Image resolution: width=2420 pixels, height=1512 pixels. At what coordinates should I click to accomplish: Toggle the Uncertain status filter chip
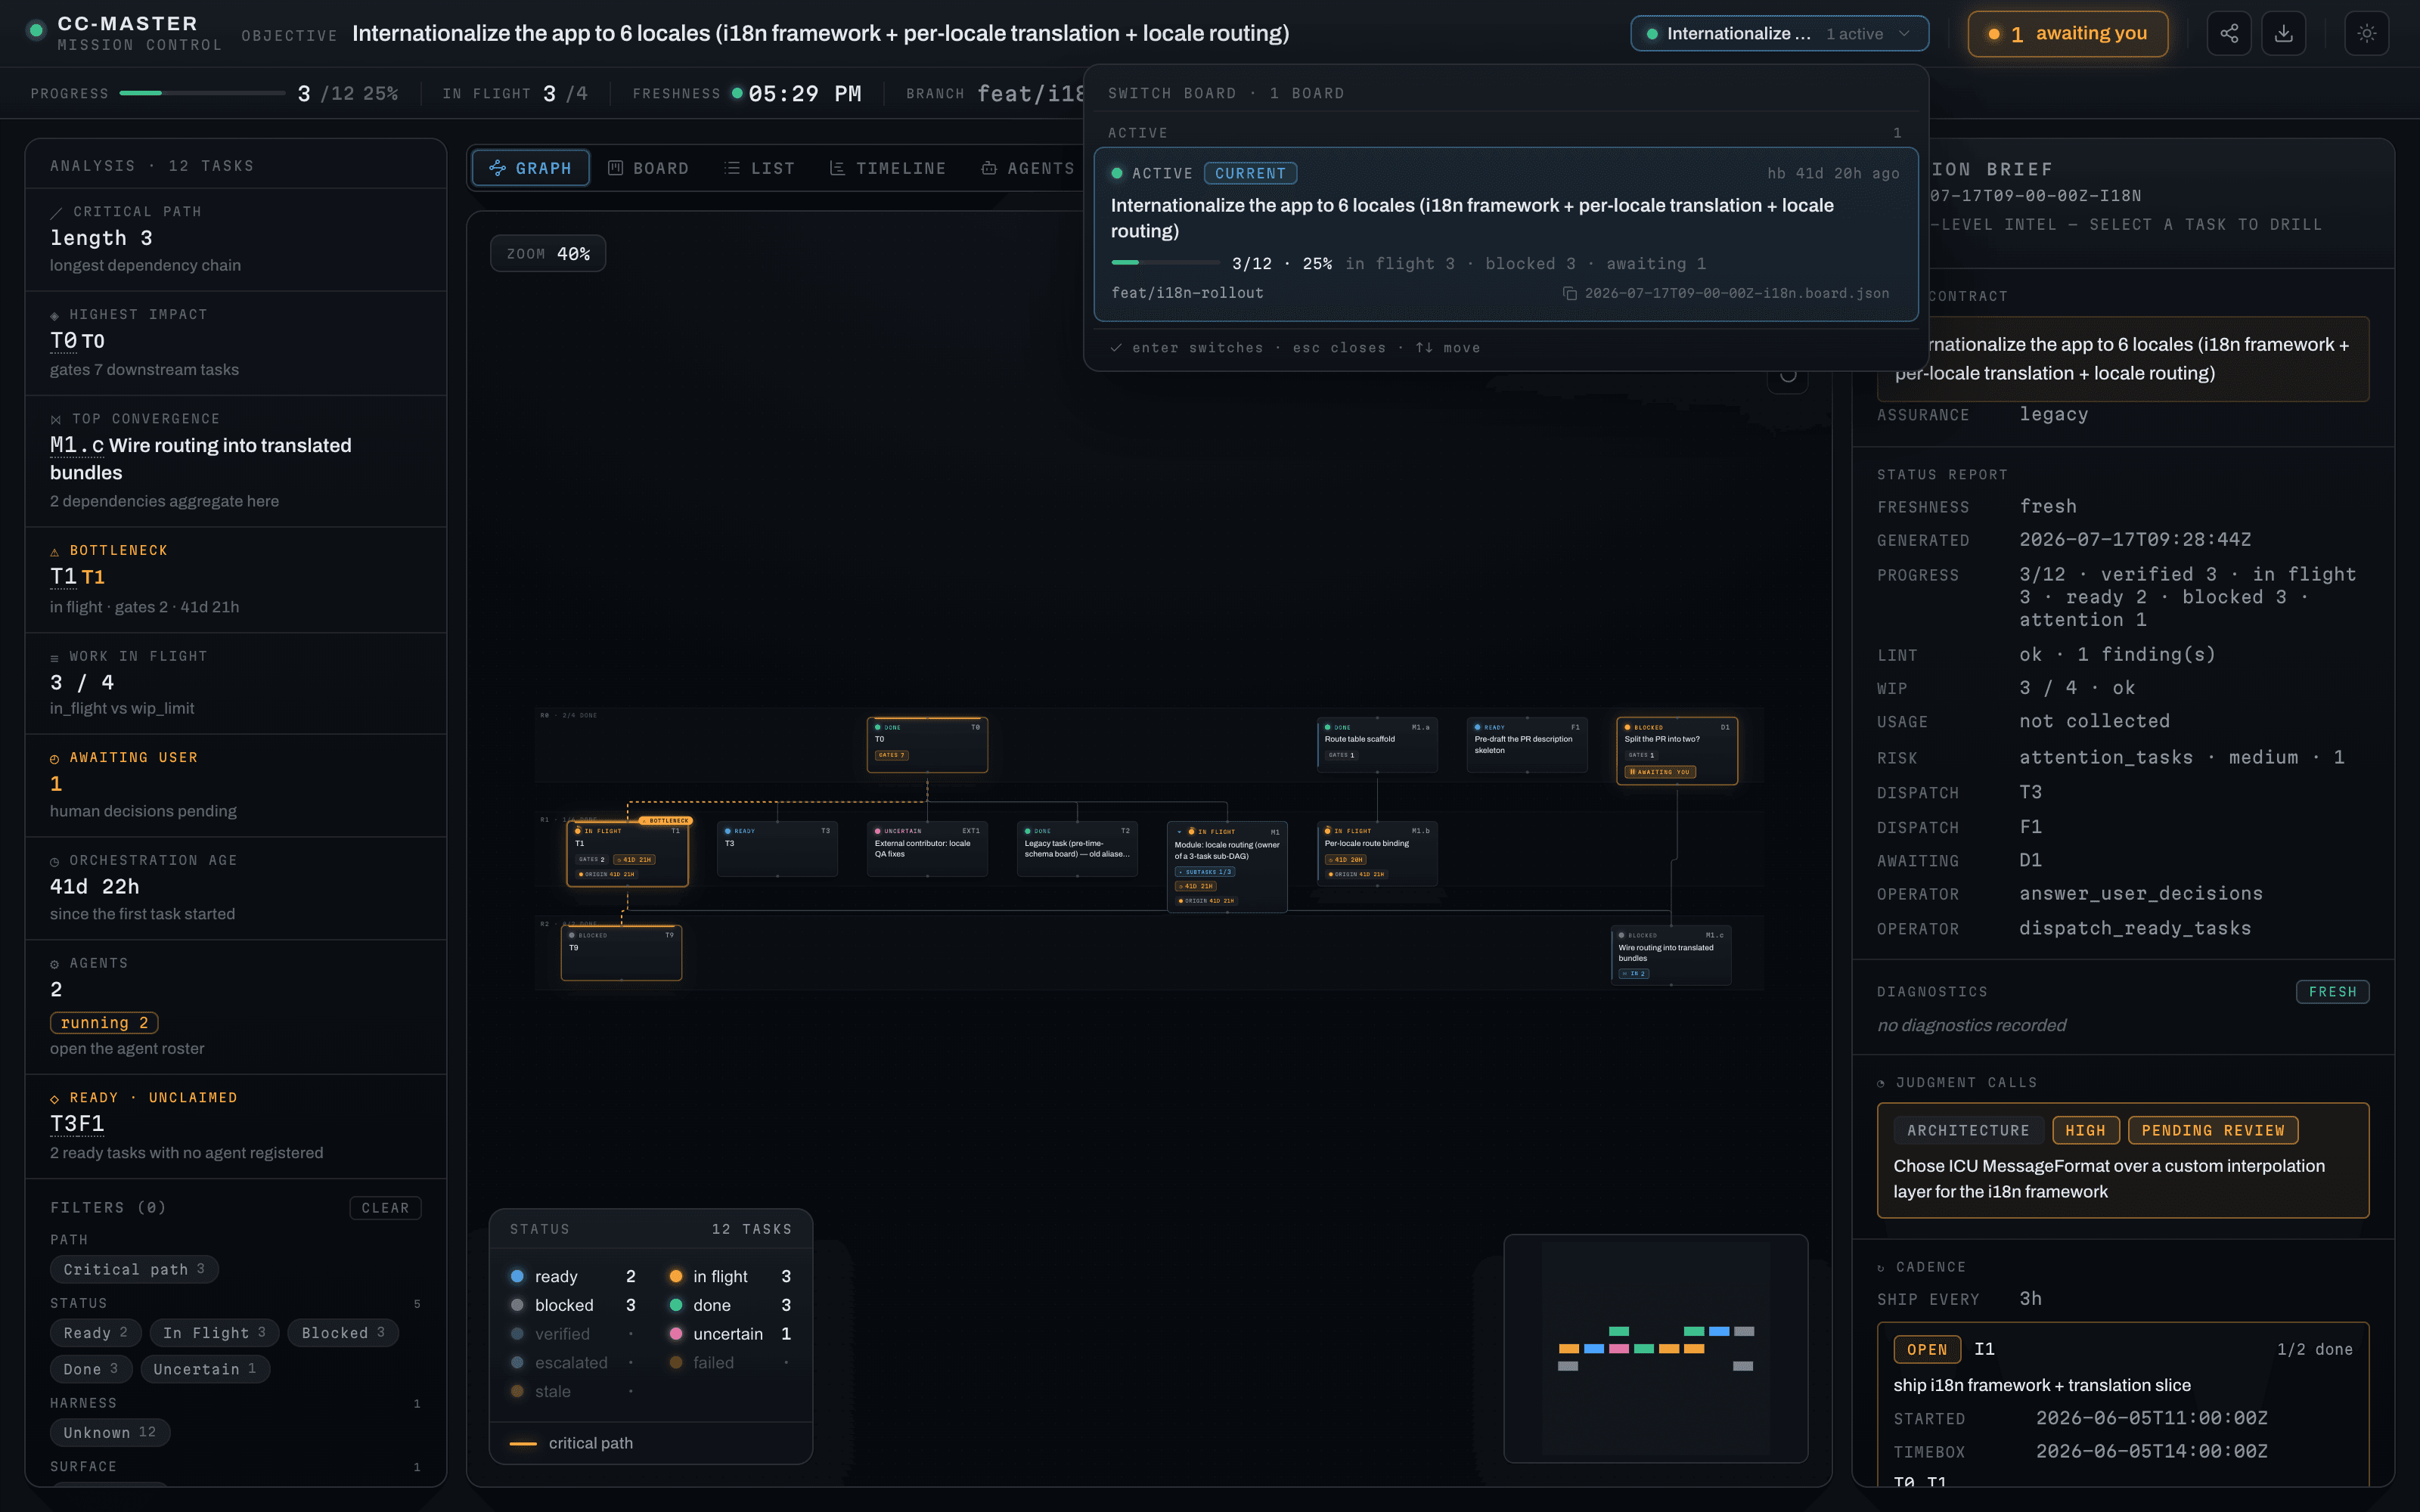coord(205,1369)
